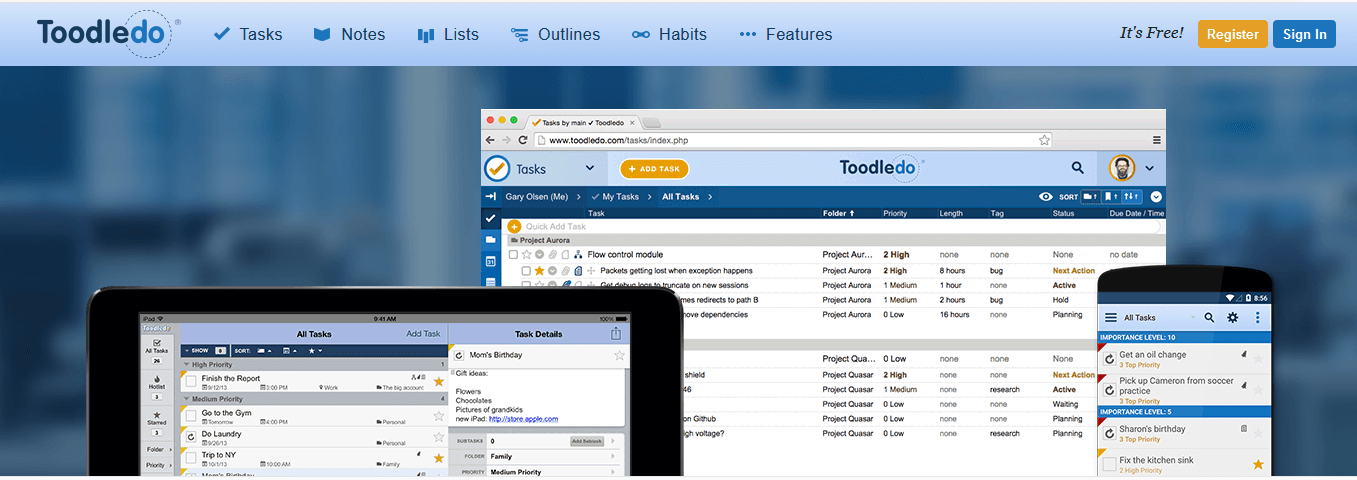Viewport: 1357px width, 480px height.
Task: Click Gary Olsen (Me) breadcrumb
Action: coord(536,197)
